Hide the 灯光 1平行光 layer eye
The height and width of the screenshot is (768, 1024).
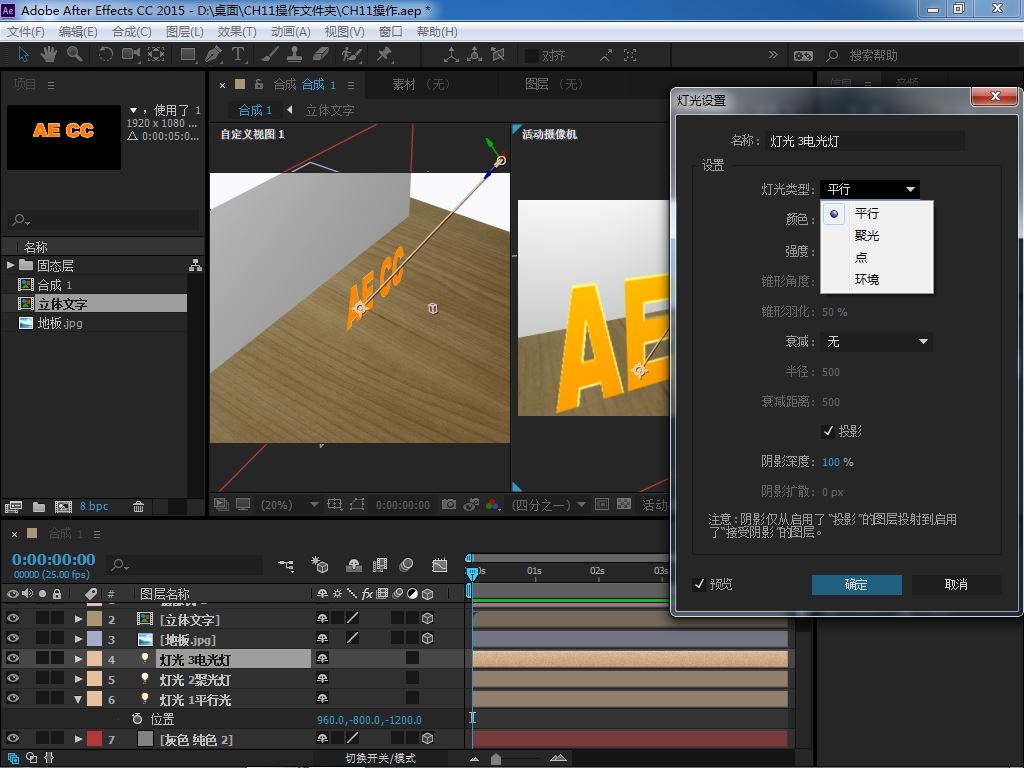point(12,698)
